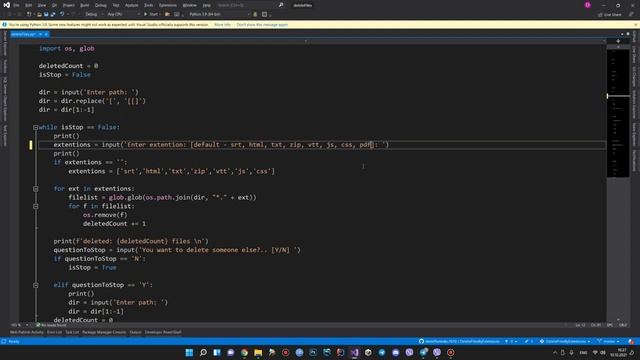Open the Output tab
The width and height of the screenshot is (640, 360).
point(136,332)
